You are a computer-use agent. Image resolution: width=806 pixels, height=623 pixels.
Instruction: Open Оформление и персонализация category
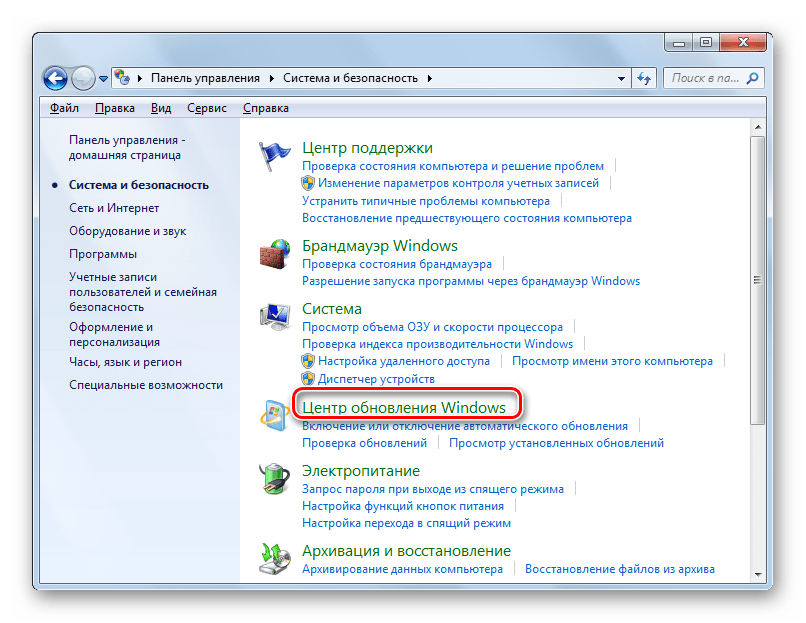tap(115, 335)
